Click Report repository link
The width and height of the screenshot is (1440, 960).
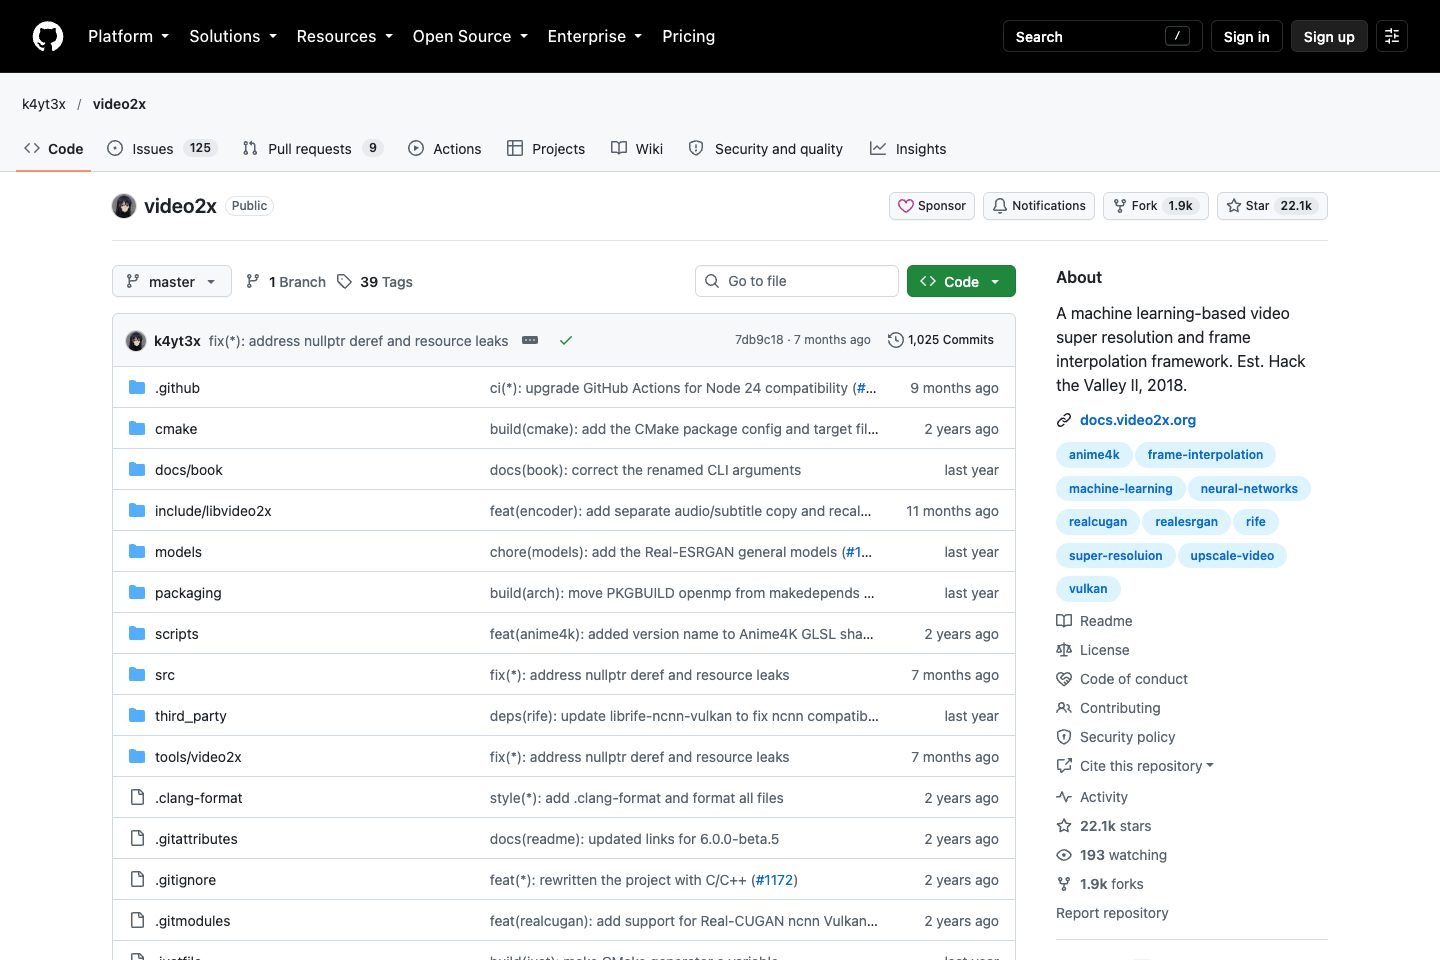1112,913
